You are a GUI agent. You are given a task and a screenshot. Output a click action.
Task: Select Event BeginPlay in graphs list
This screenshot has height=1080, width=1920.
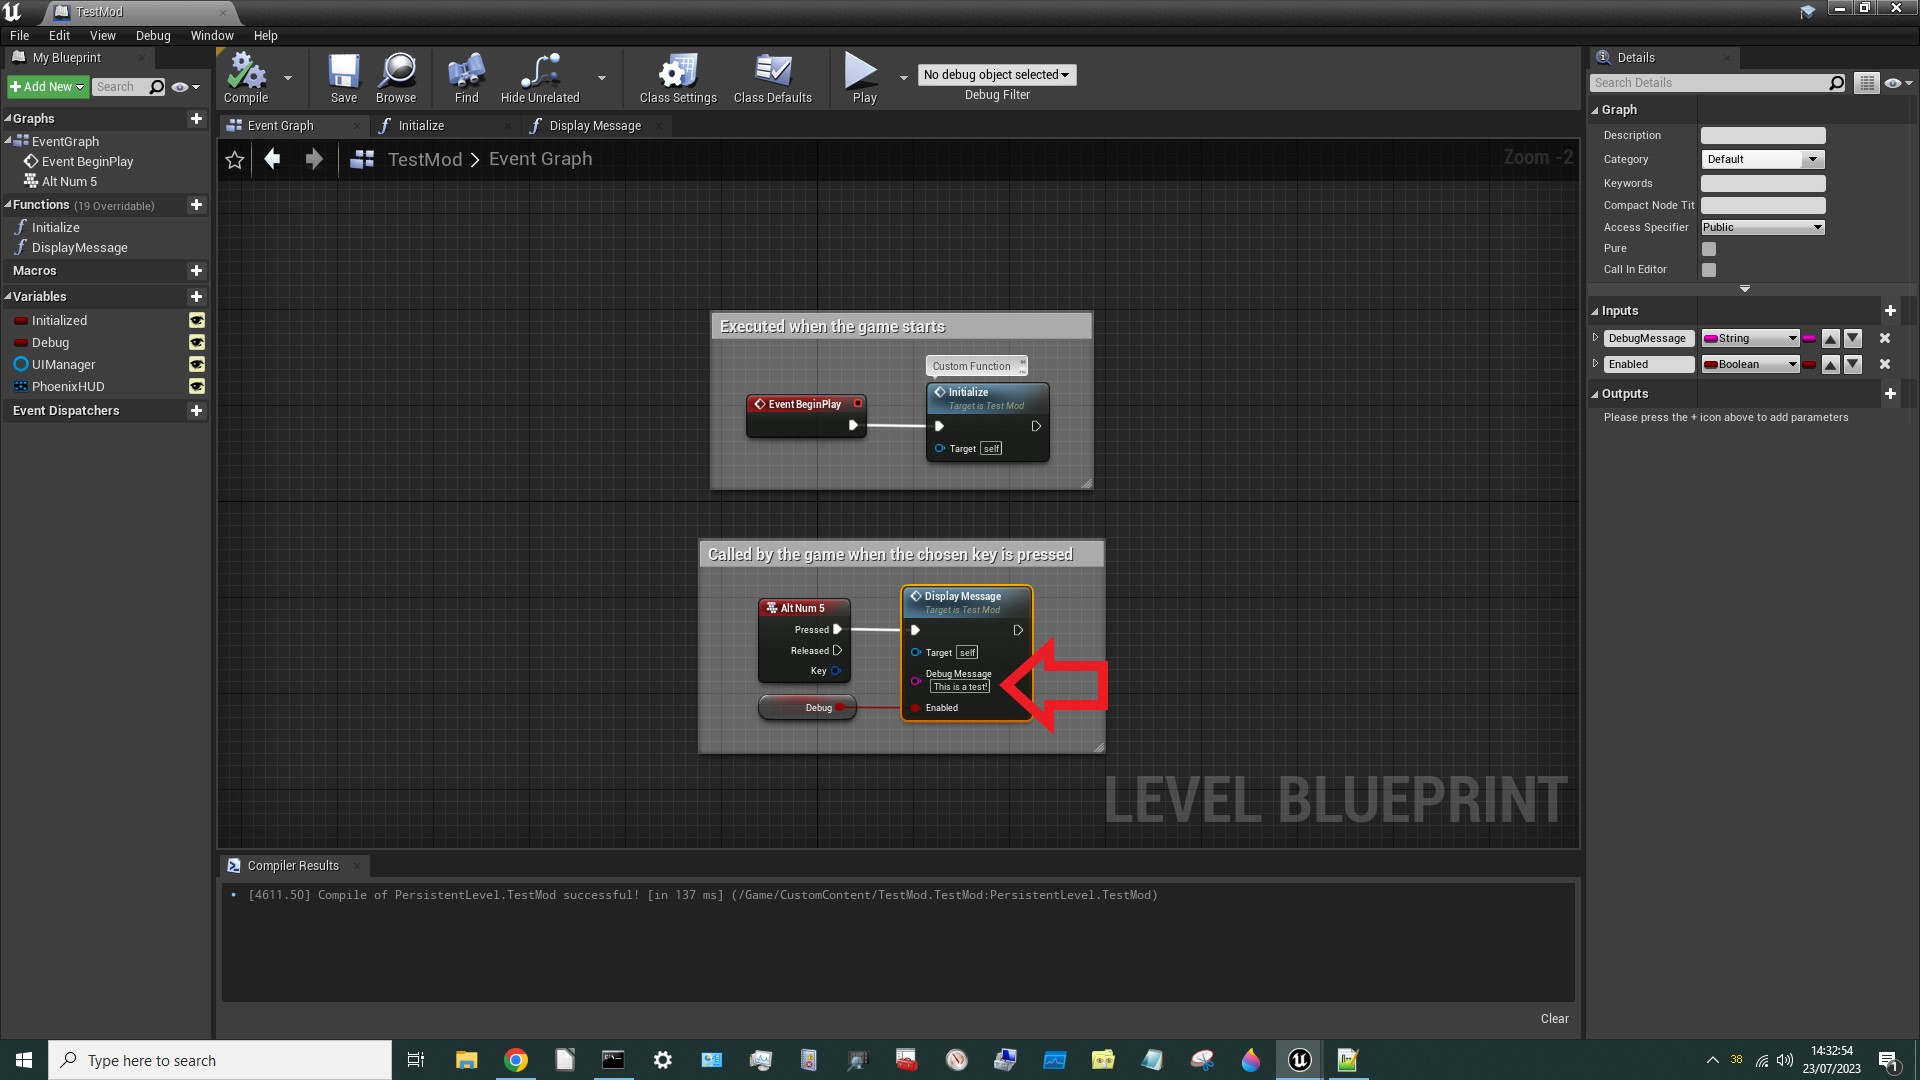point(87,161)
